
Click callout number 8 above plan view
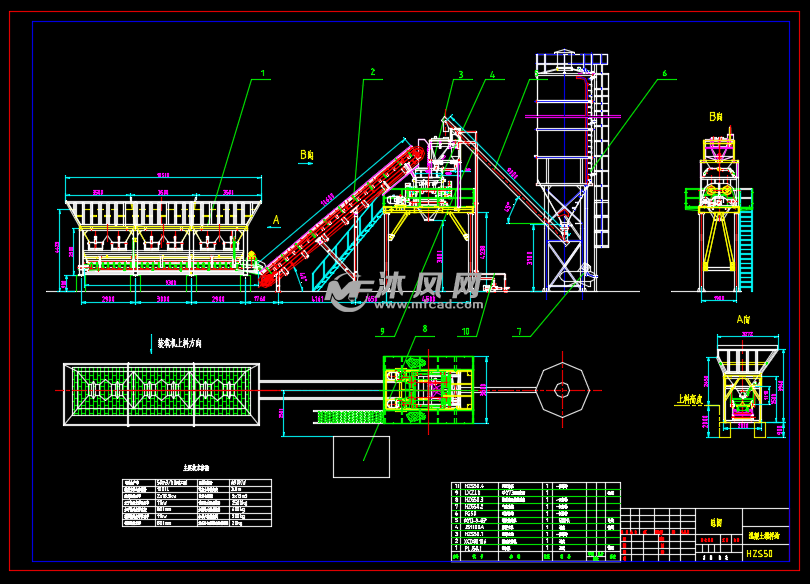tap(425, 329)
